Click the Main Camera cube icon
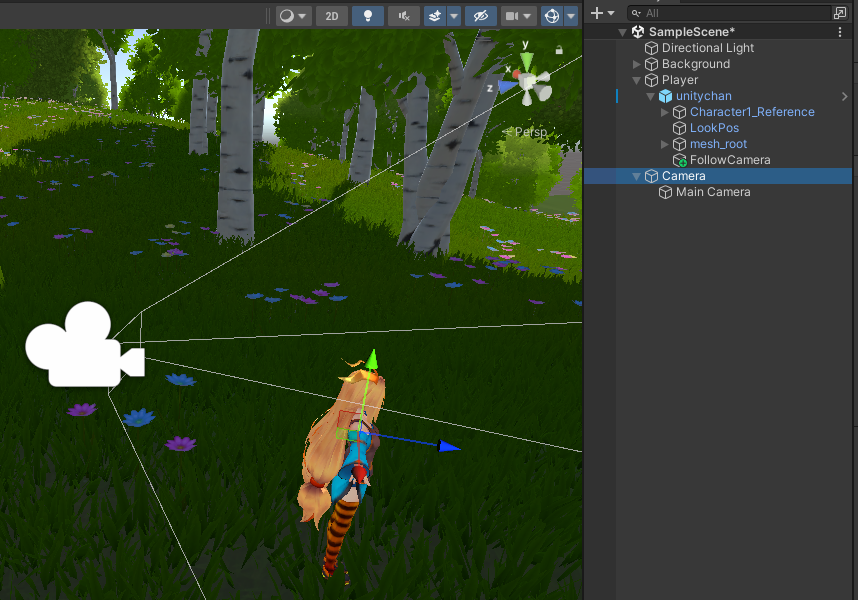858x600 pixels. click(x=665, y=192)
